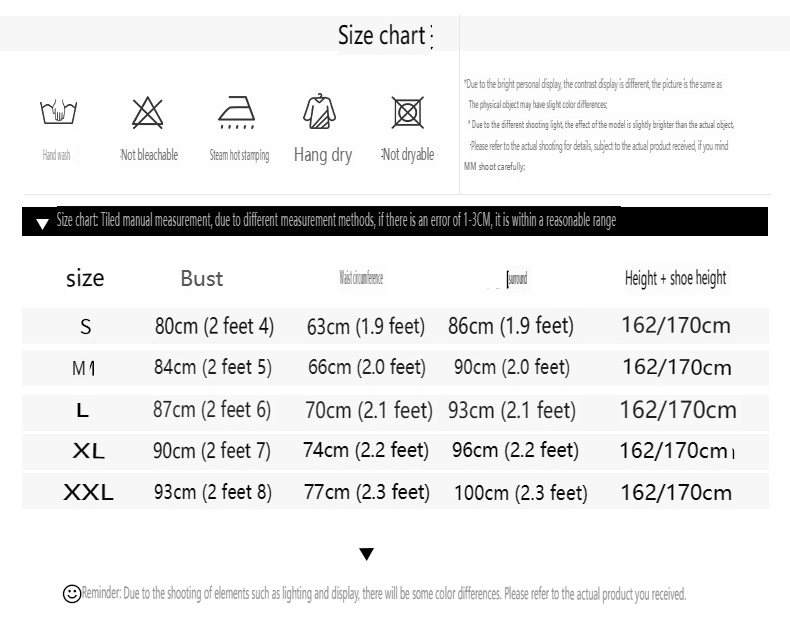The height and width of the screenshot is (630, 790).
Task: Click the white triangle in black bar
Action: [x=42, y=224]
